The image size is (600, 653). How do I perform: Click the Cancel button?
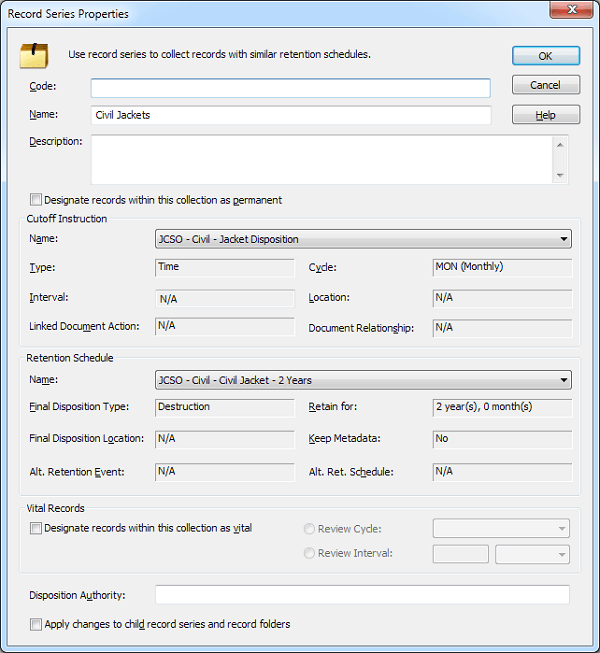[546, 85]
